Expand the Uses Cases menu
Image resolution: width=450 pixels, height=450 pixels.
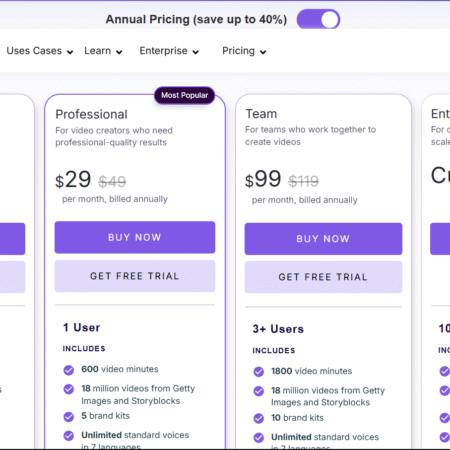(40, 51)
